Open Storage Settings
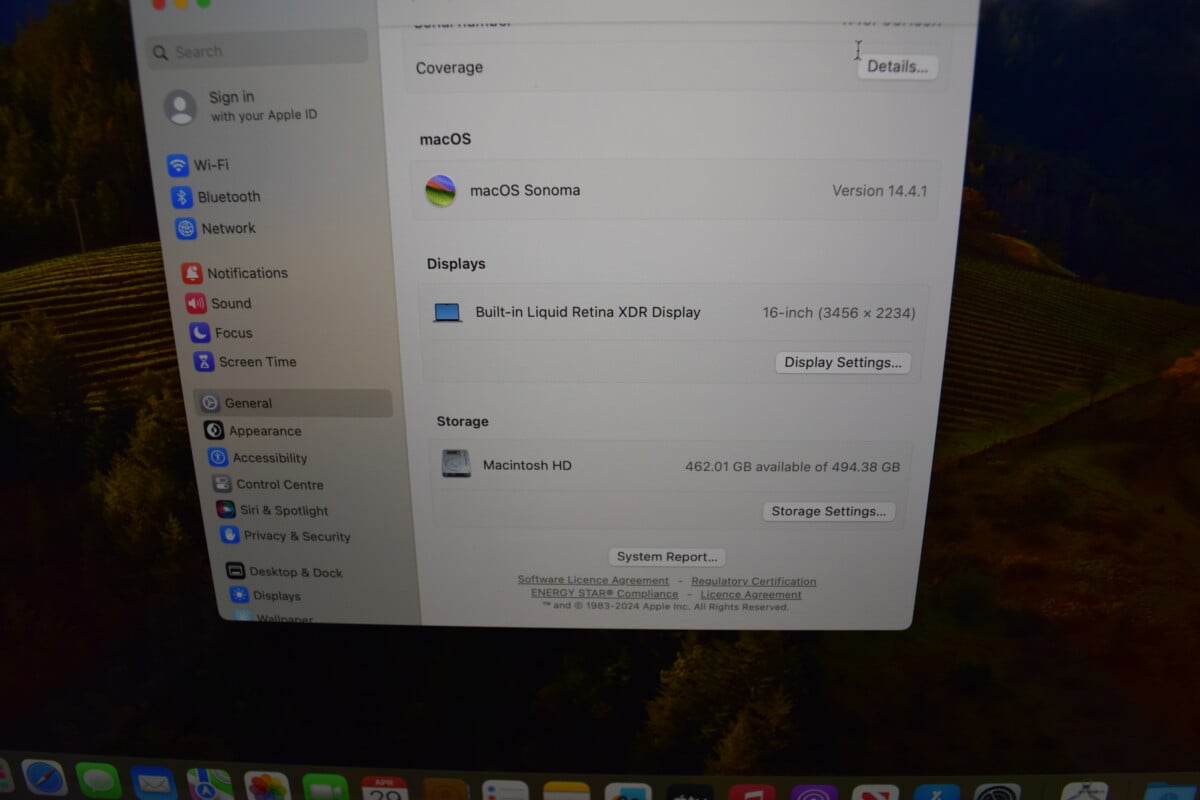This screenshot has width=1200, height=800. coord(828,511)
